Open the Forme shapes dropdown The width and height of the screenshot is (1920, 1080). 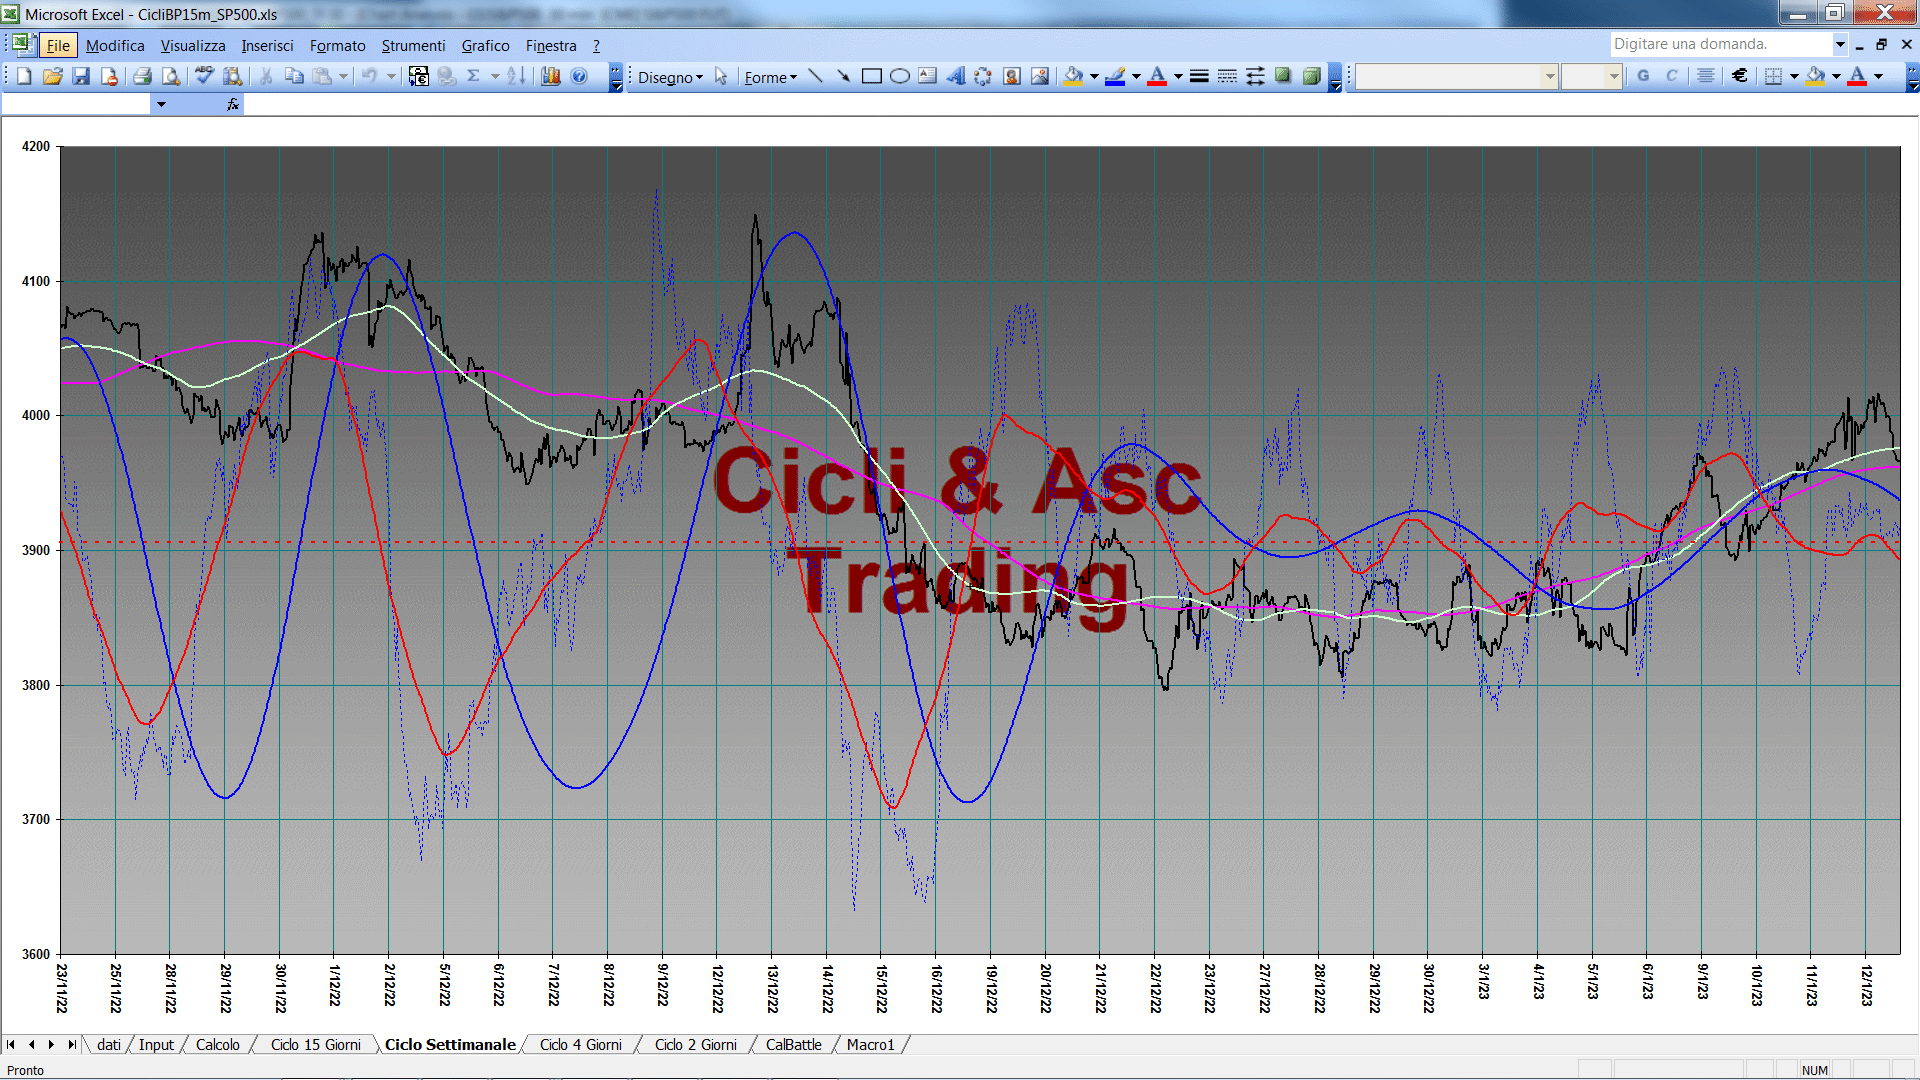pos(770,77)
